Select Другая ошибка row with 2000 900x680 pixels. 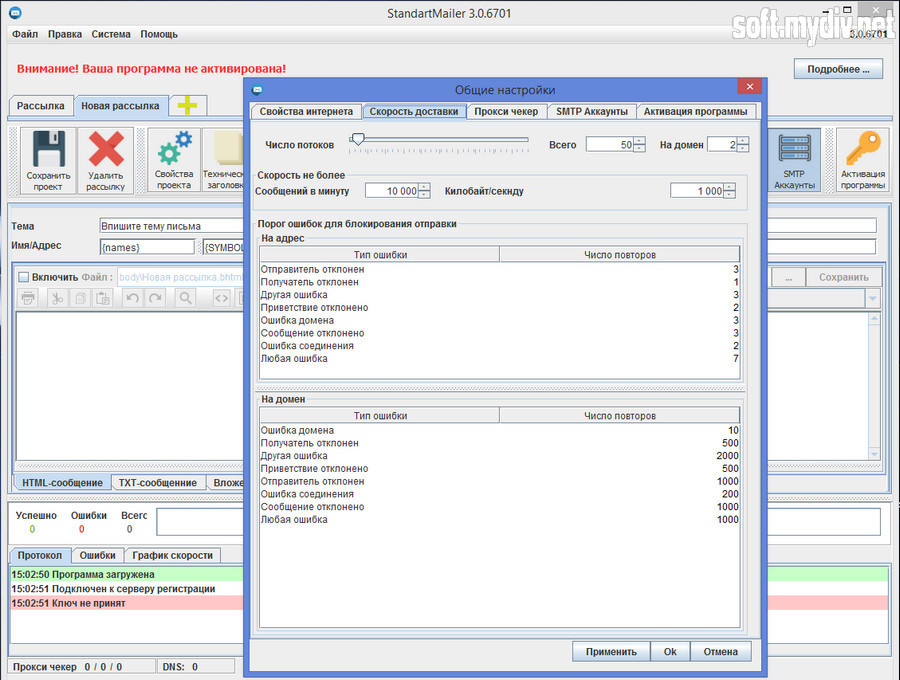(500, 456)
